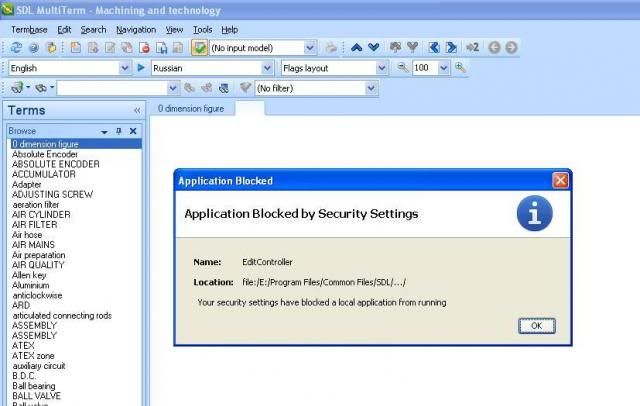Click the go to entry number icon
The height and width of the screenshot is (406, 640).
click(x=472, y=48)
